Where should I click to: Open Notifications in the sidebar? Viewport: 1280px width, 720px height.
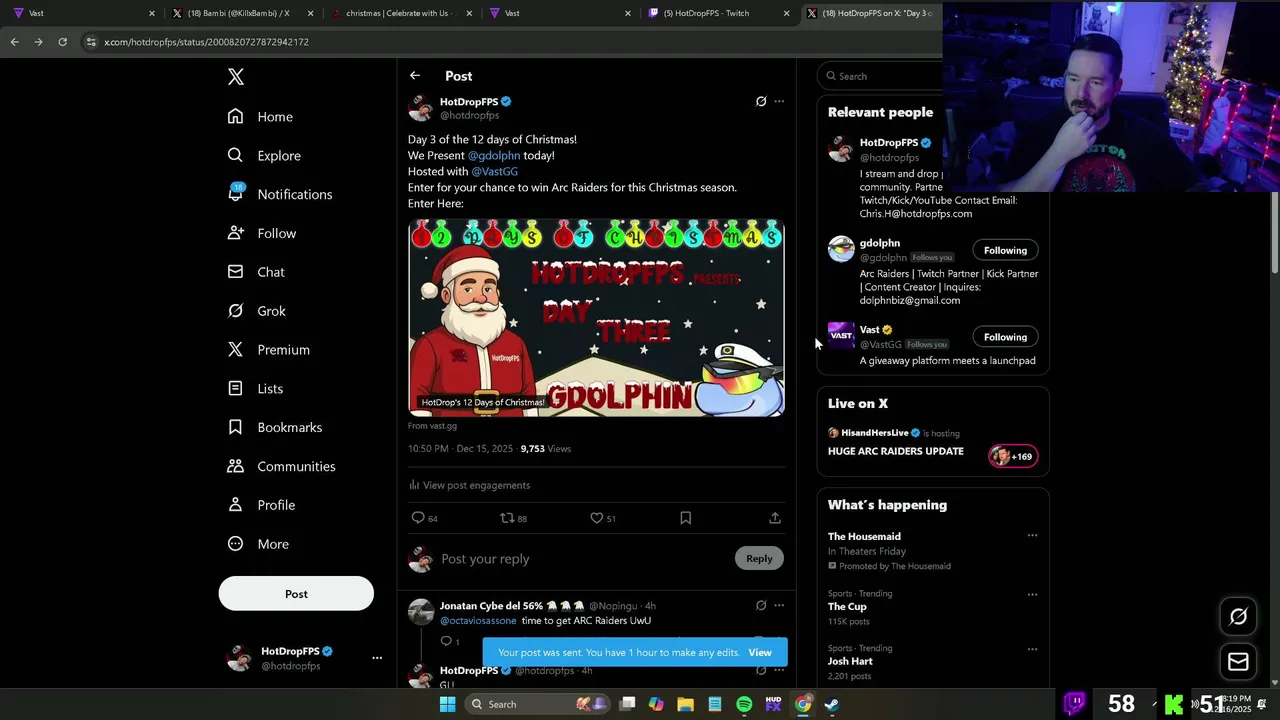coord(279,194)
